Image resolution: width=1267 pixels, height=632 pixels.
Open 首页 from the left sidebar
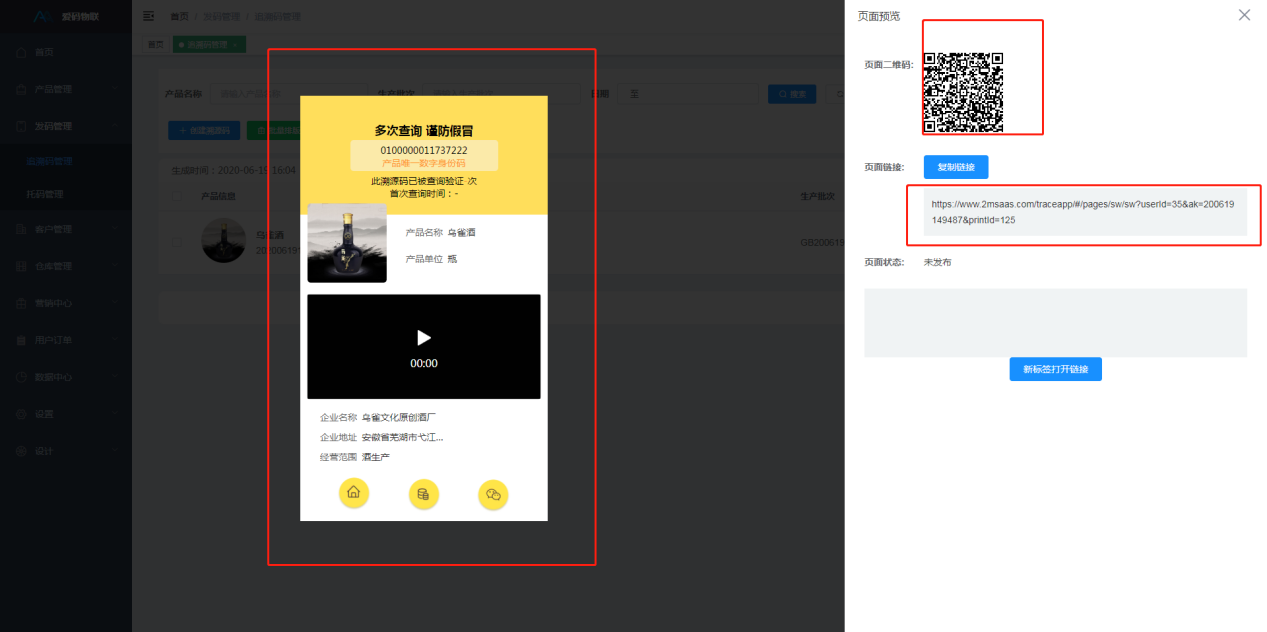66,52
